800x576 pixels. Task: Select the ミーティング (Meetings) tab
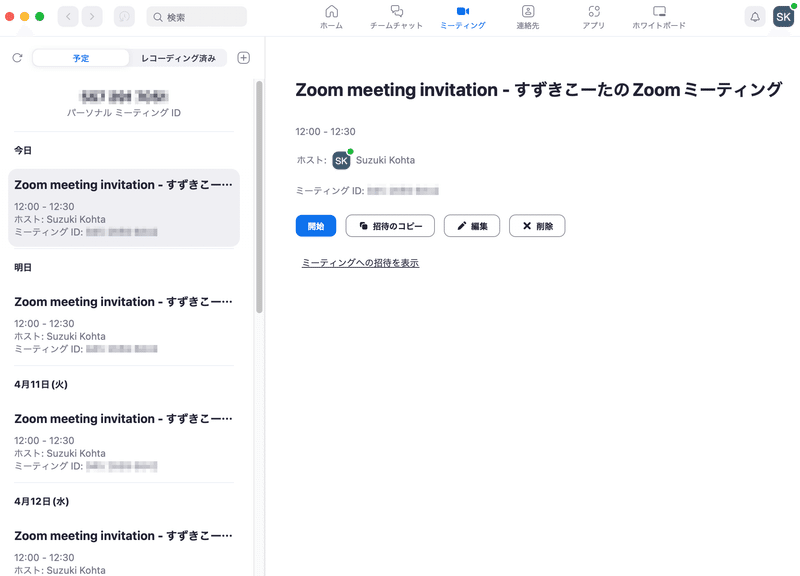click(463, 17)
